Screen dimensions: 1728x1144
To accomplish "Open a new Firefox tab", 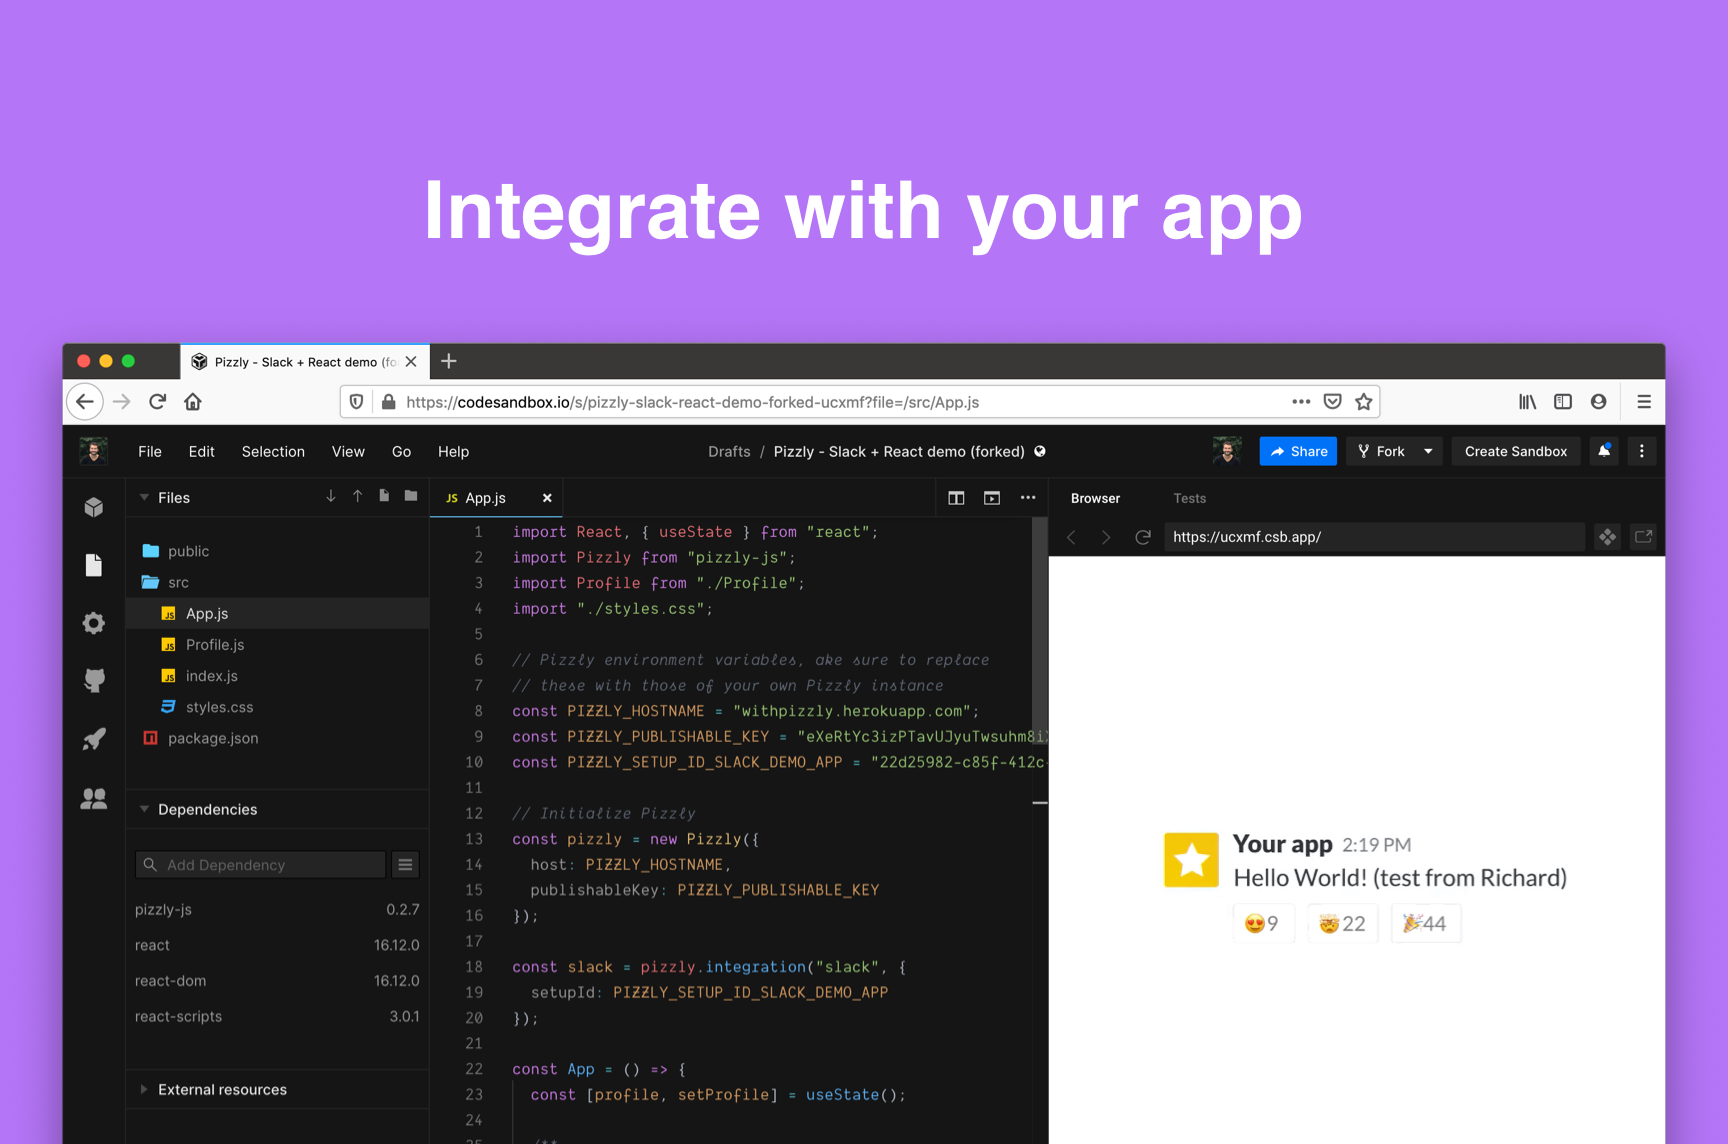I will point(449,361).
